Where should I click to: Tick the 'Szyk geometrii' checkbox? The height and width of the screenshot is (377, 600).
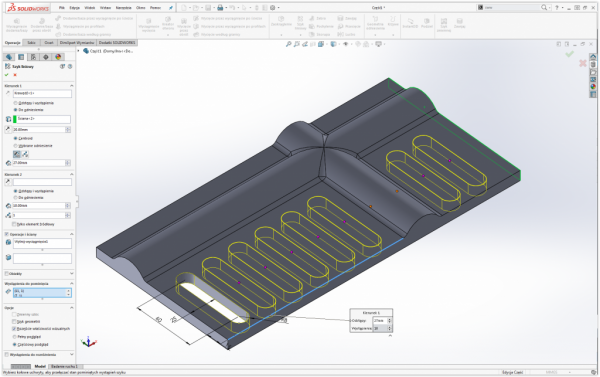click(x=14, y=322)
